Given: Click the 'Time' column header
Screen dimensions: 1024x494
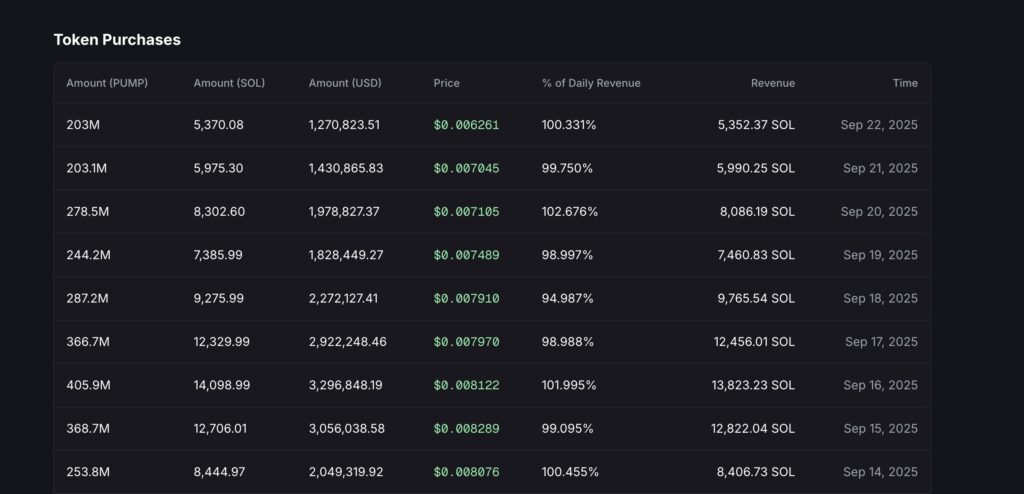Looking at the screenshot, I should tap(905, 83).
